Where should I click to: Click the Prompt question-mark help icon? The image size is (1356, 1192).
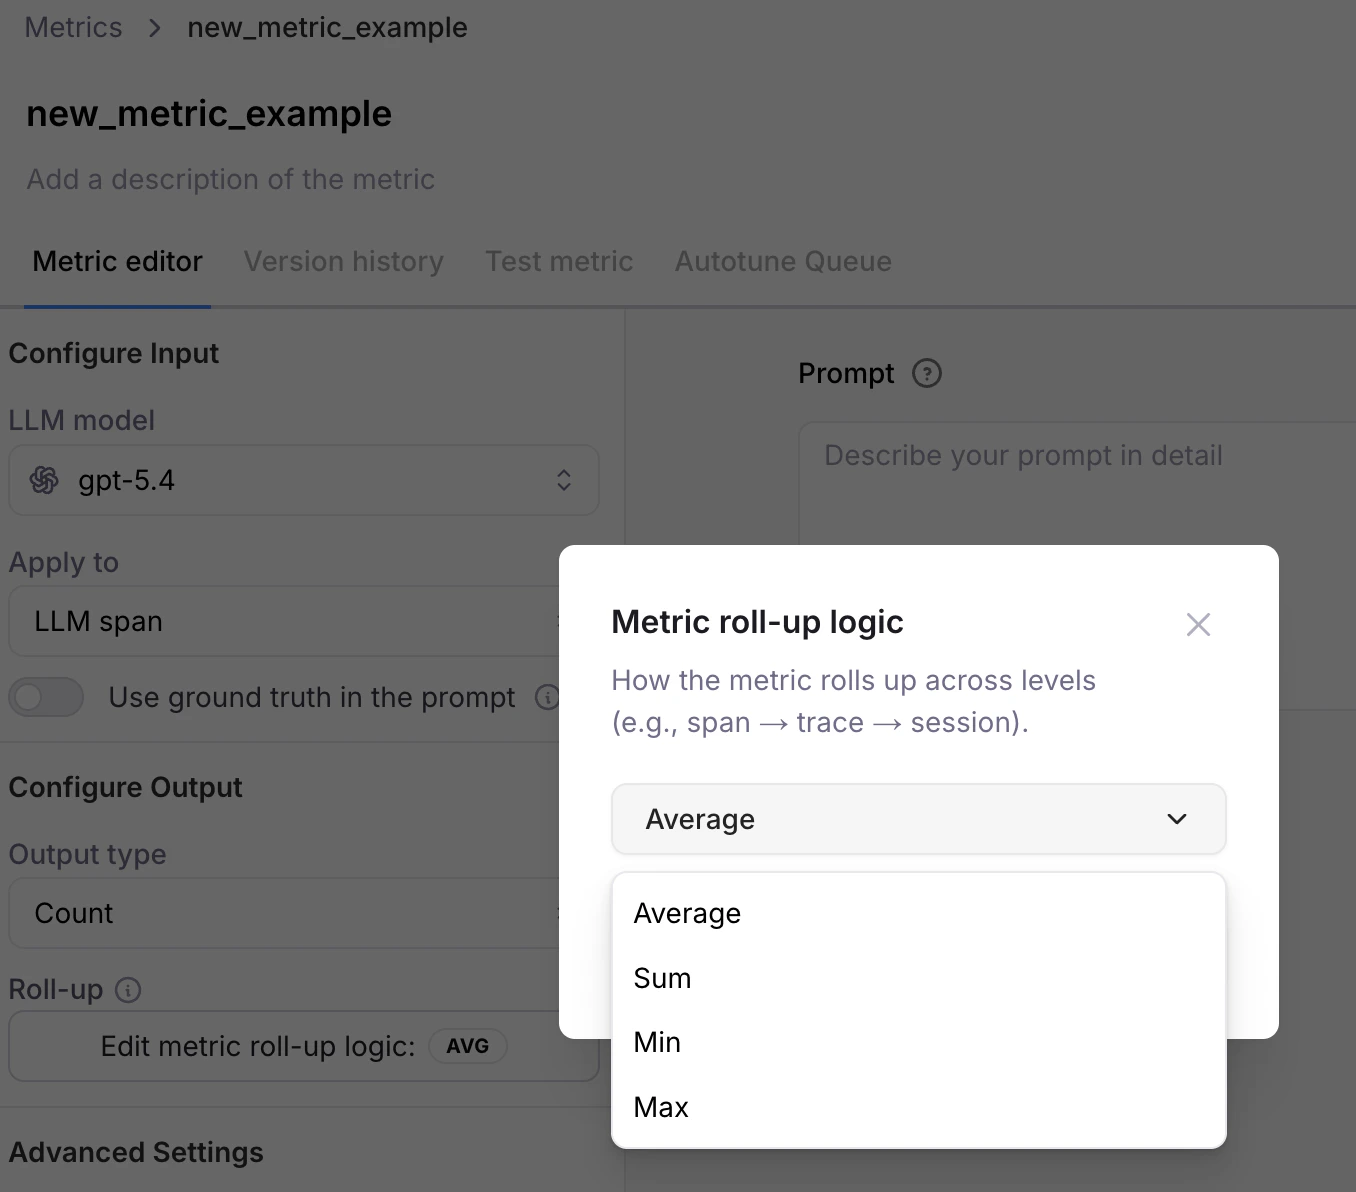926,373
